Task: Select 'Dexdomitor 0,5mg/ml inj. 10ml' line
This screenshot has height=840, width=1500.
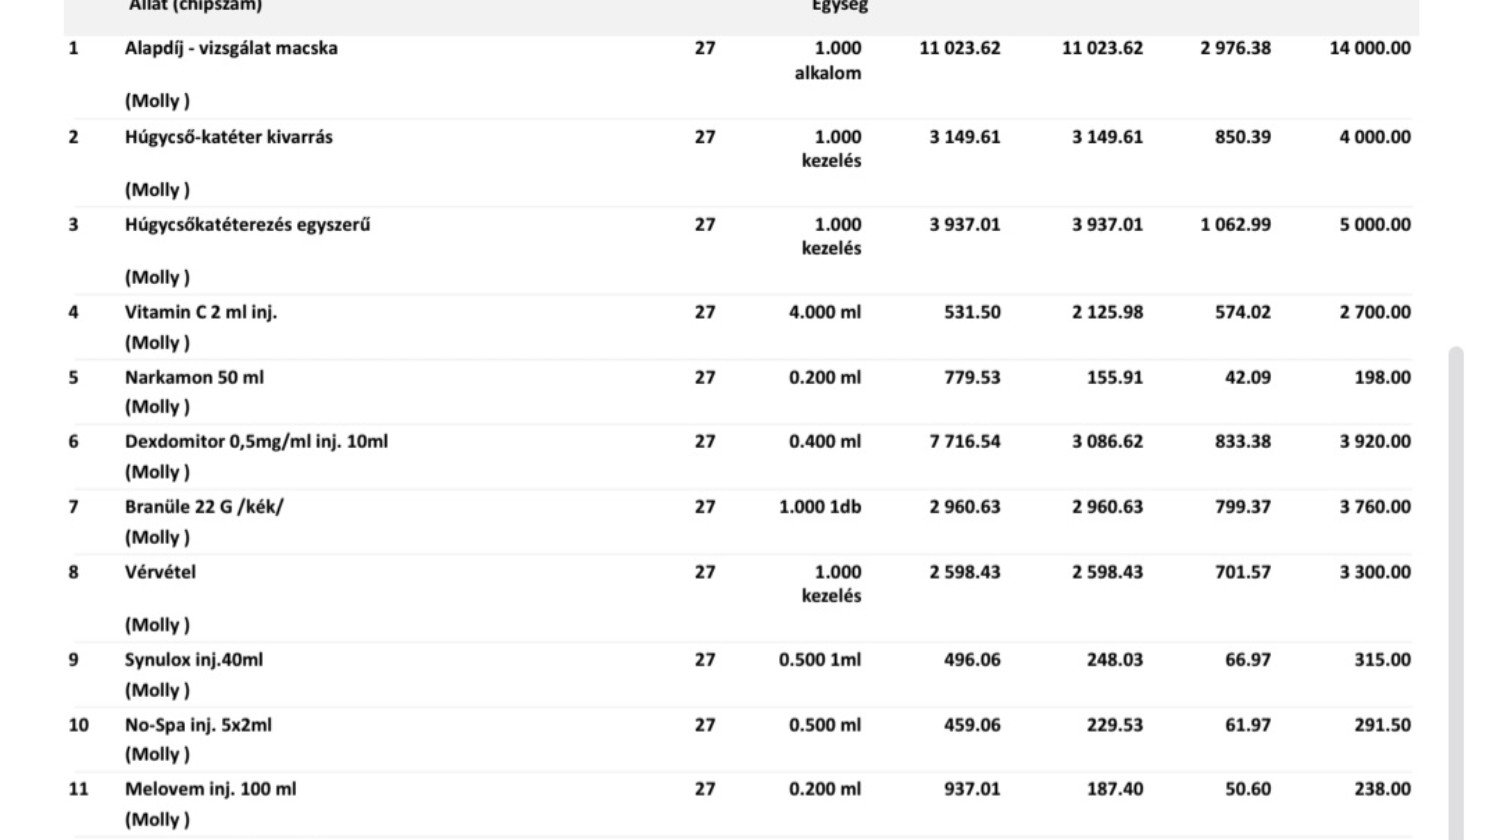Action: [256, 441]
